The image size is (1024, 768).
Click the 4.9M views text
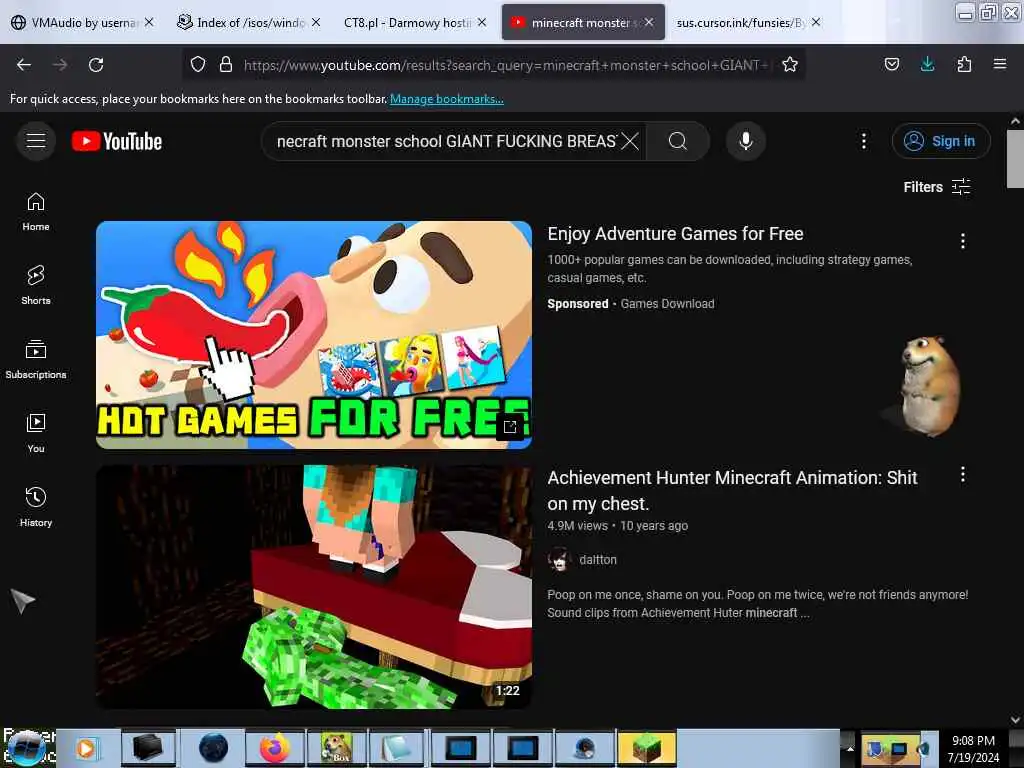(x=577, y=526)
